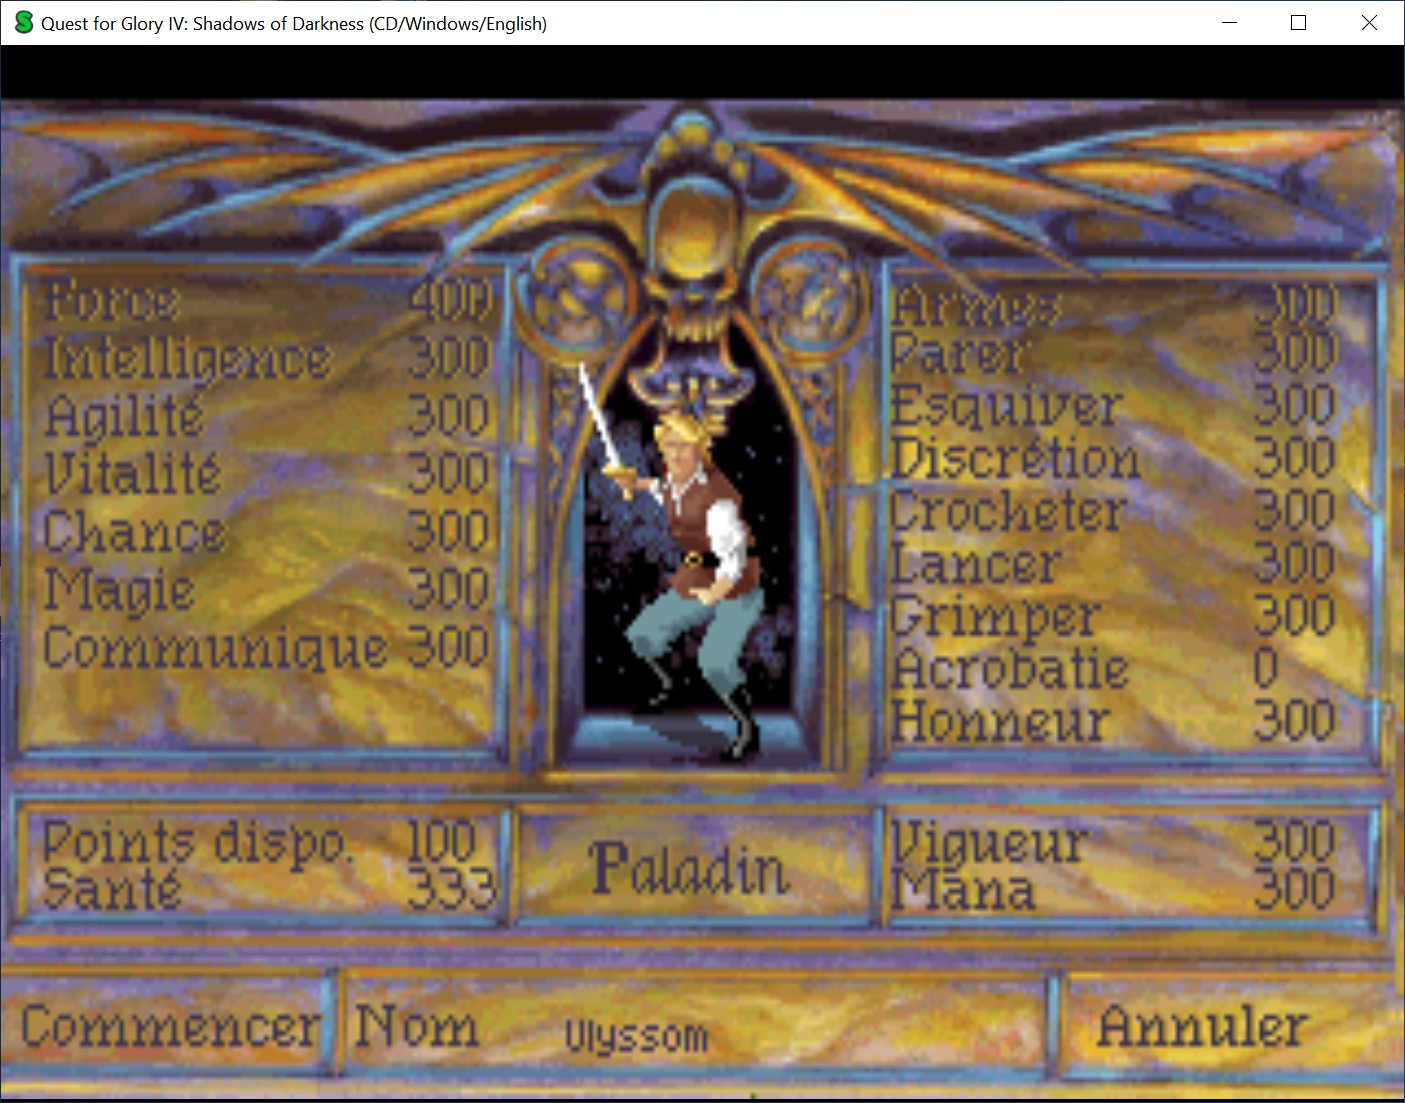
Task: Start the game with Commencer button
Action: pos(171,1027)
